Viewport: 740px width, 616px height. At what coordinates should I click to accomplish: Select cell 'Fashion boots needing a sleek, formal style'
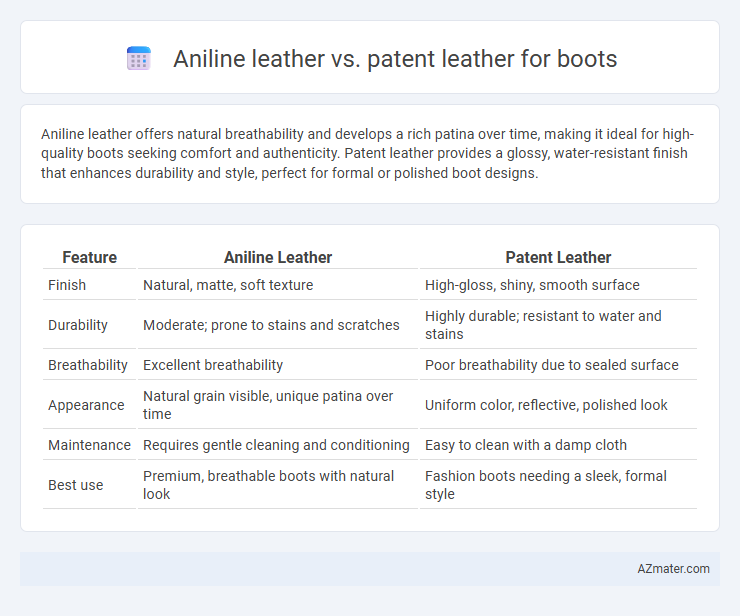558,485
